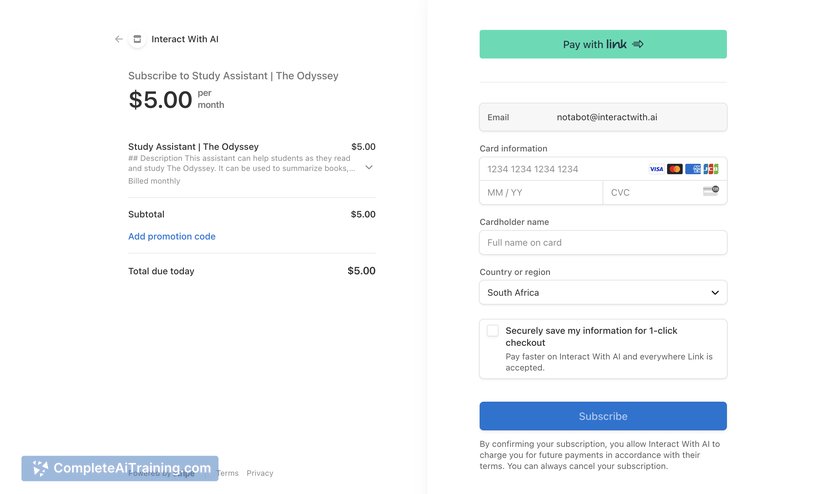Click the blue Subscribe button

point(603,416)
